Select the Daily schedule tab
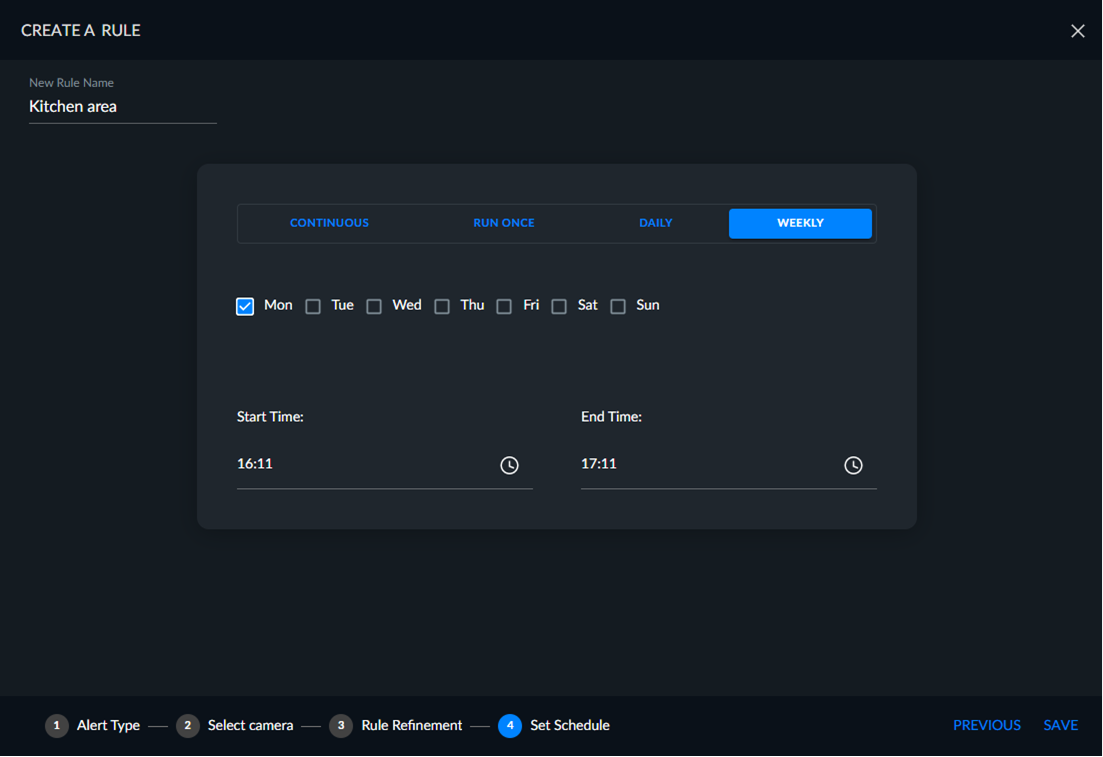This screenshot has width=1103, height=757. coord(656,223)
